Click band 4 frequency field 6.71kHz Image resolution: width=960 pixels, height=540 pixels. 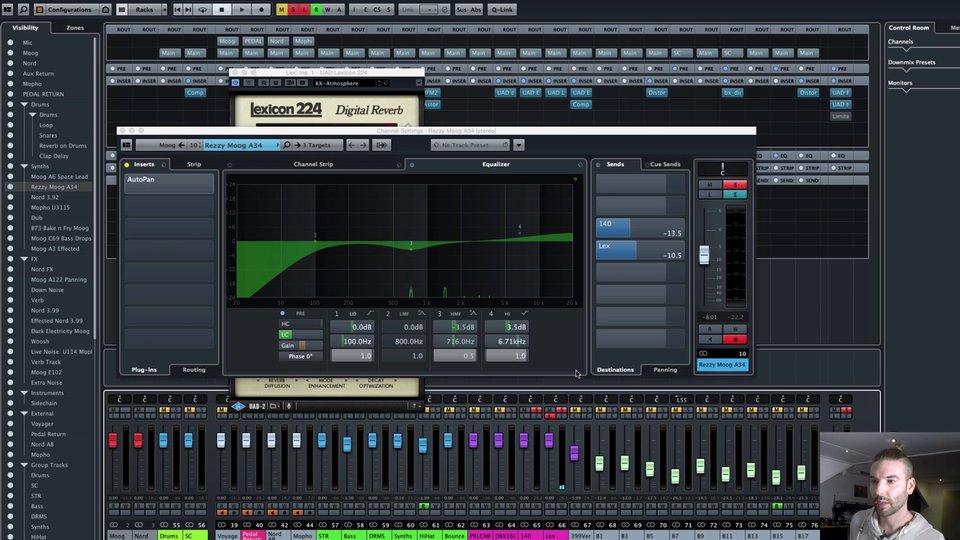pos(506,341)
